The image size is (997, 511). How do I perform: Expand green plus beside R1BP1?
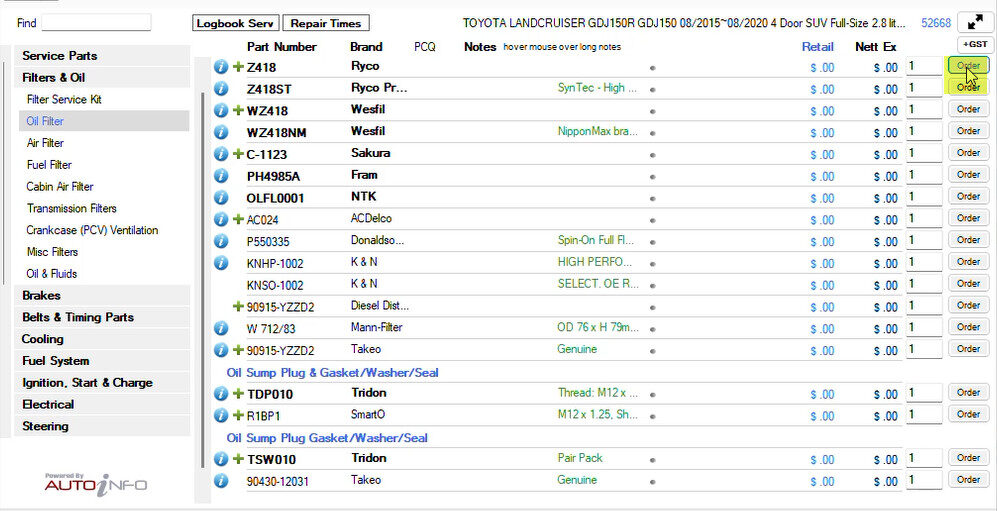coord(238,416)
